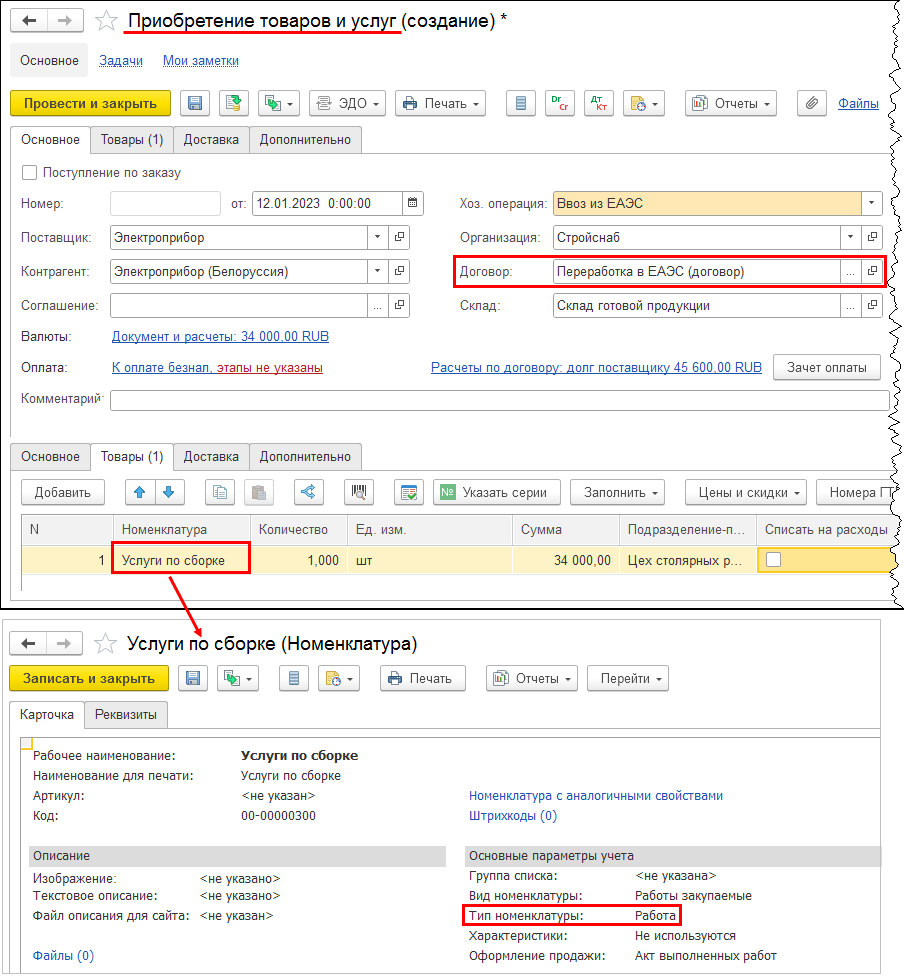The width and height of the screenshot is (904, 976).
Task: Click the barcode scan icon in the goods toolbar
Action: tap(358, 492)
